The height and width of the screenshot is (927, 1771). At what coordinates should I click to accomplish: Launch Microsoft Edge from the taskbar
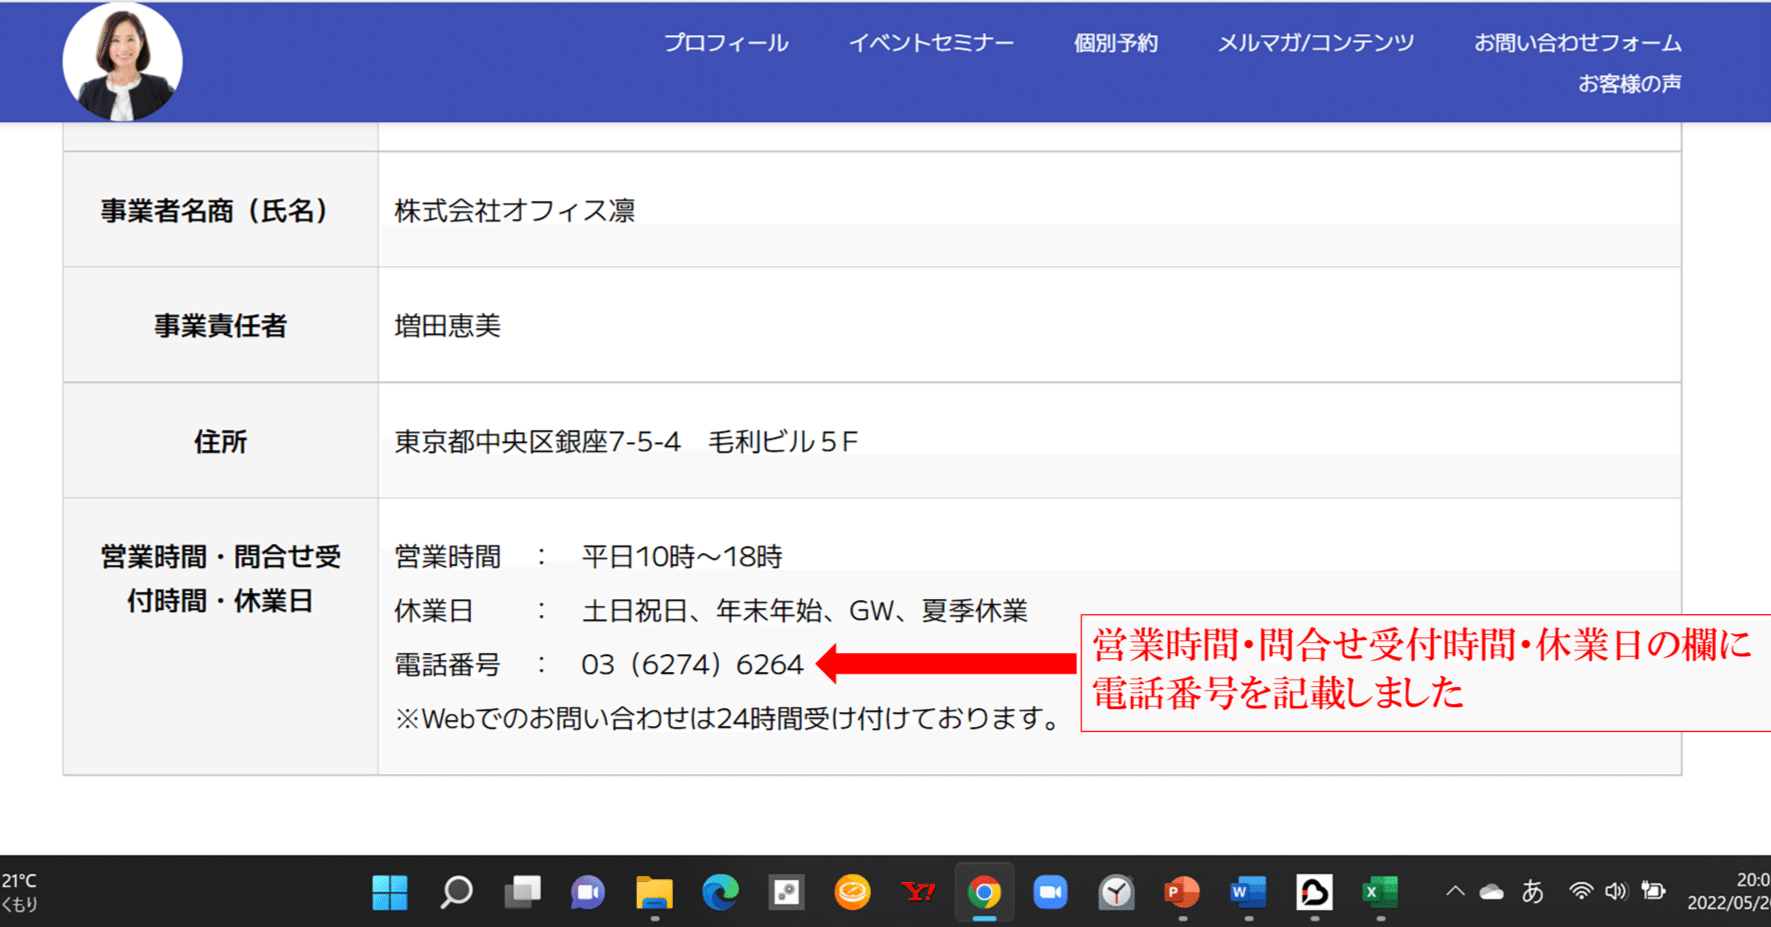coord(719,892)
